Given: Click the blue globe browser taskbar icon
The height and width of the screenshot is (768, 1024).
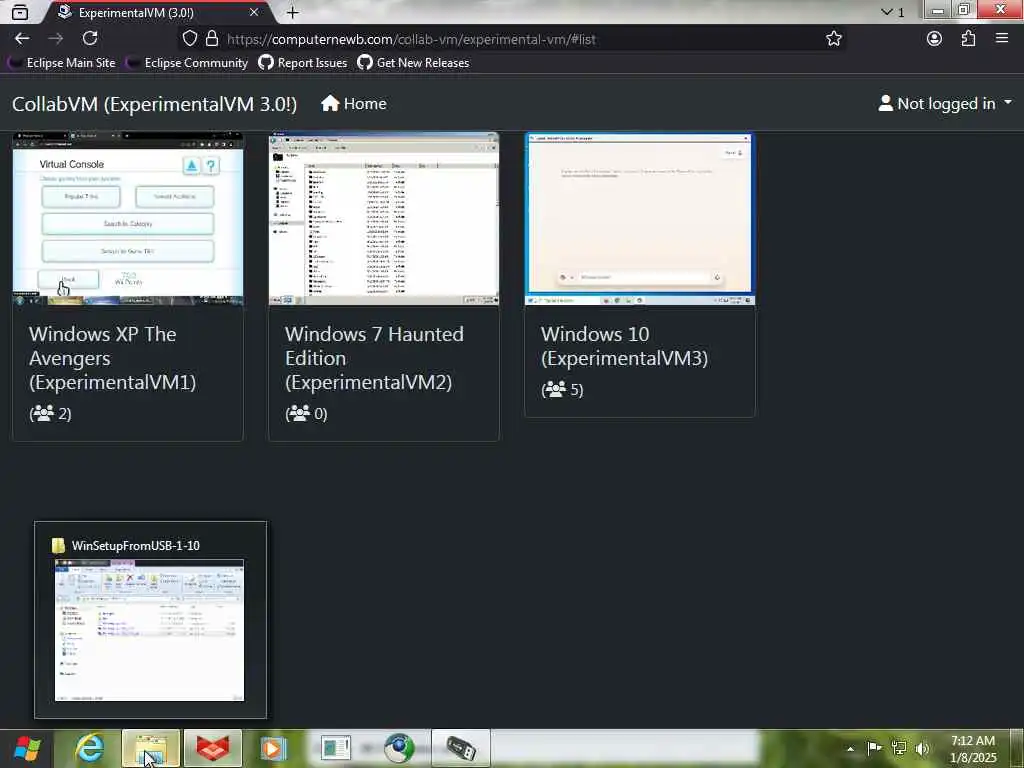Looking at the screenshot, I should pos(398,748).
